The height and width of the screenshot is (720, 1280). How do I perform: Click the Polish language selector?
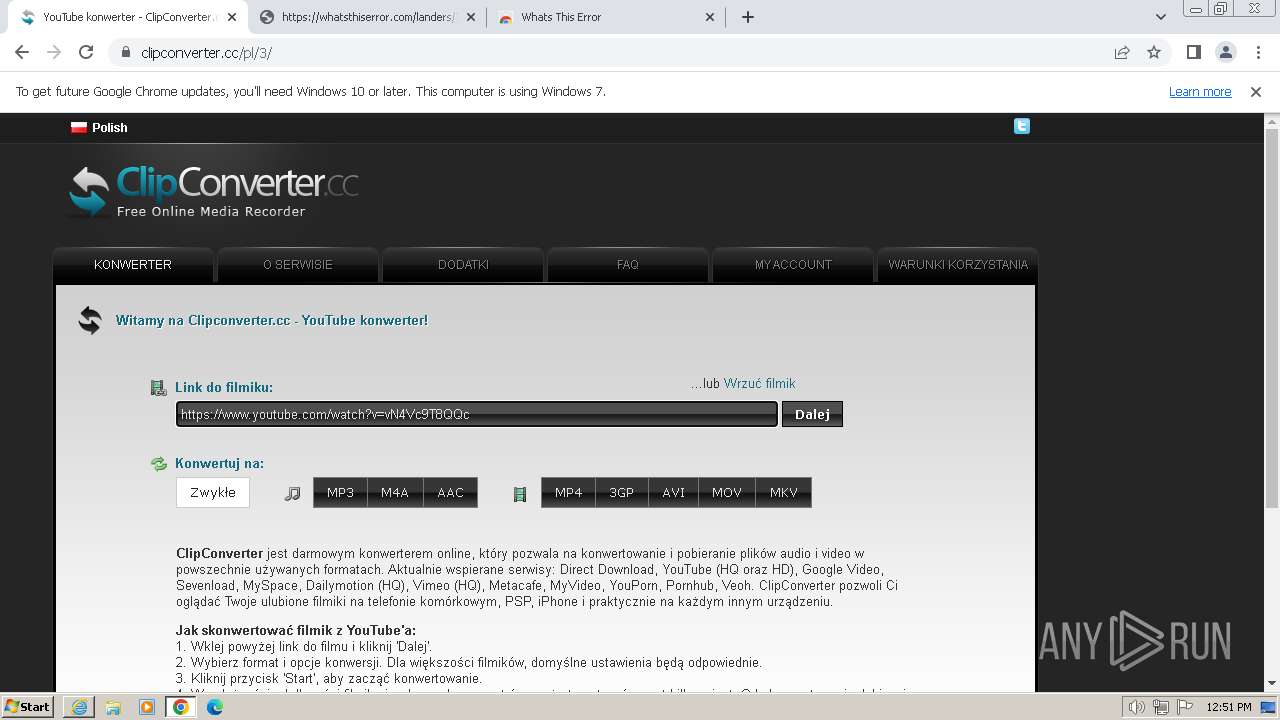(99, 127)
